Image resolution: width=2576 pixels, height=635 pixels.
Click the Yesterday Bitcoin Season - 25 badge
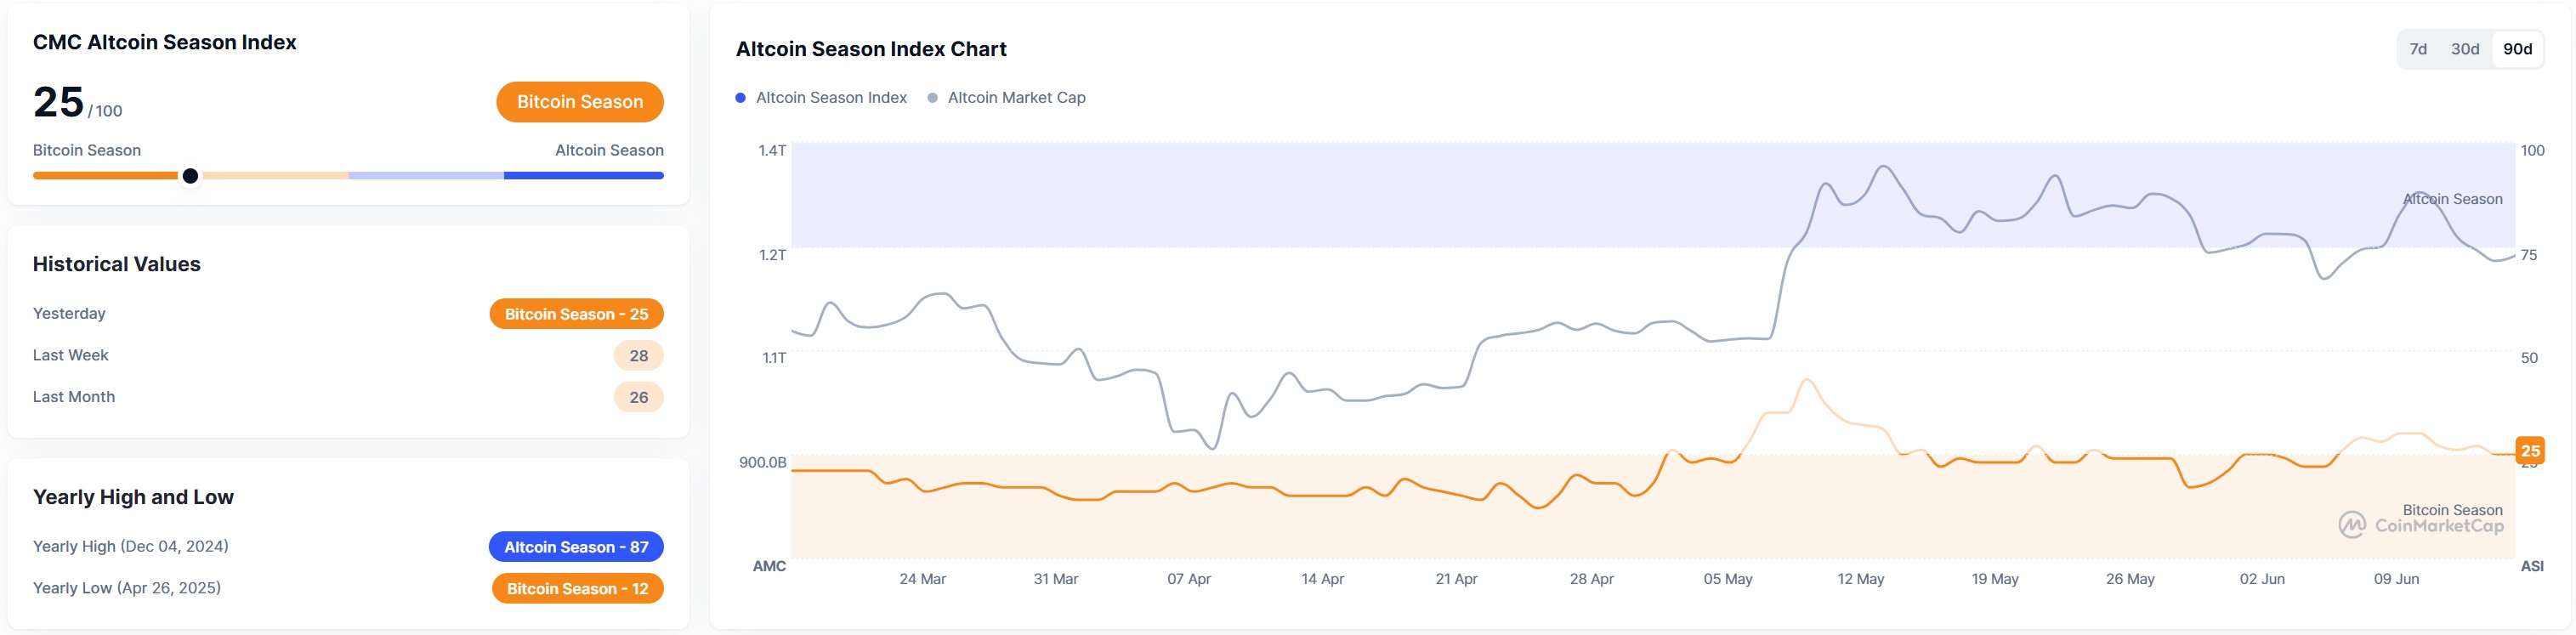[x=576, y=314]
